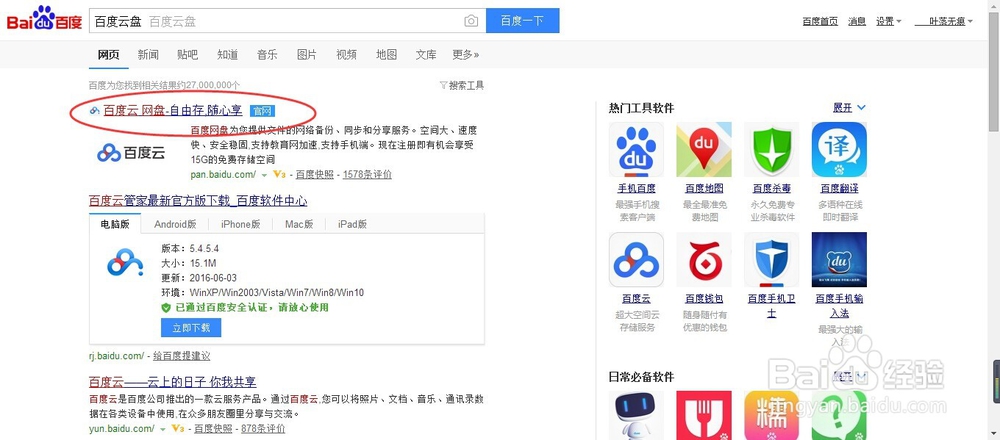This screenshot has width=1000, height=440.
Task: Click the Baidu logo
Action: coord(44,18)
